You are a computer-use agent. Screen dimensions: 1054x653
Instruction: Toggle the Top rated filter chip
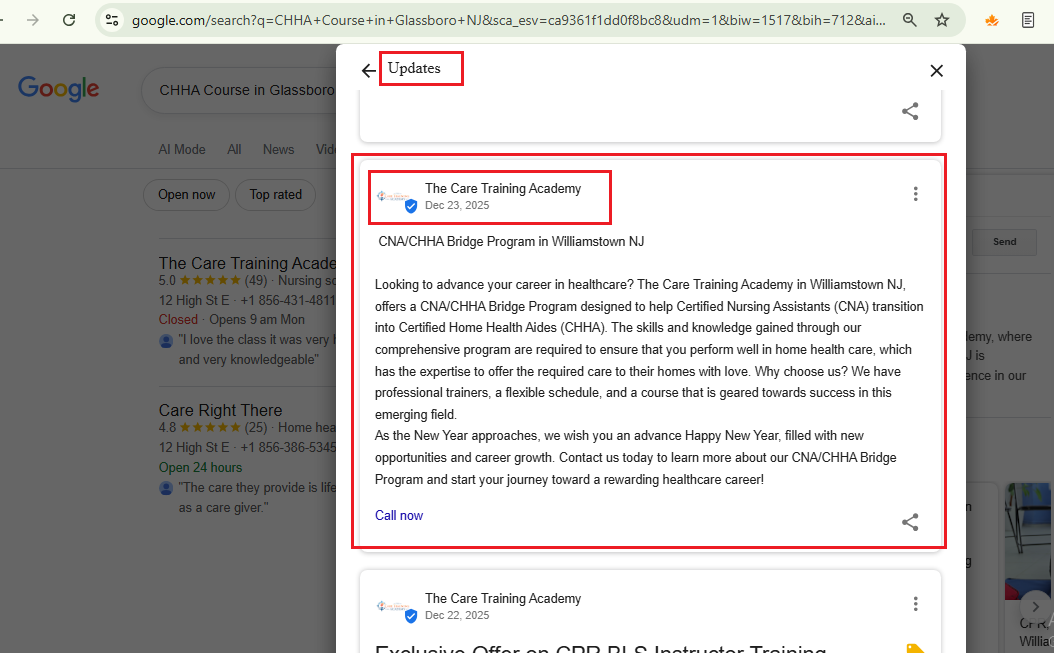click(275, 195)
